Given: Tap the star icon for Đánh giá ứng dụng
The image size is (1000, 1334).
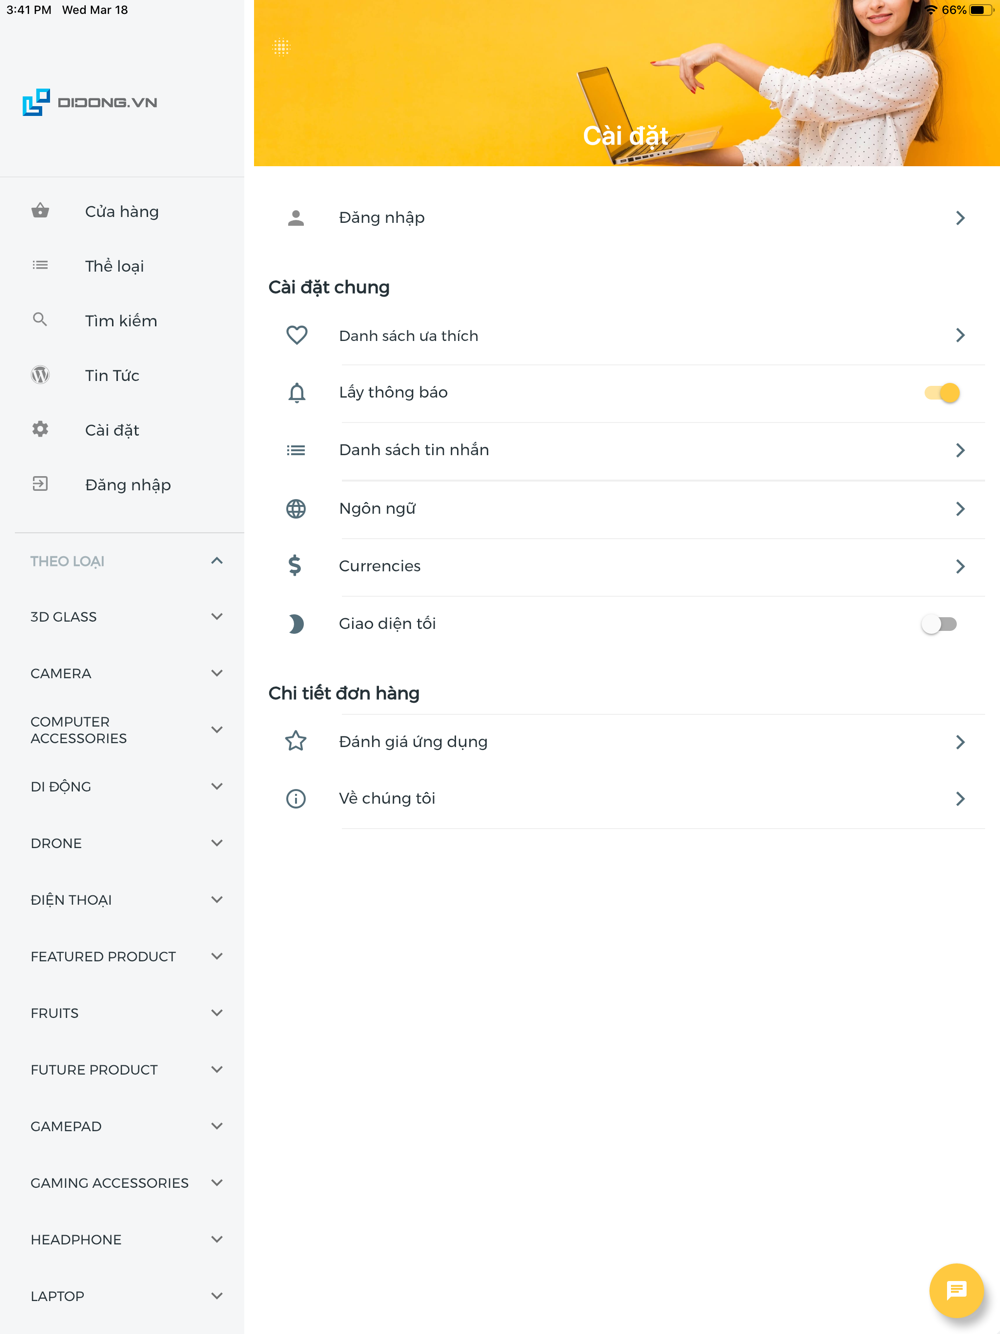Looking at the screenshot, I should (x=296, y=741).
